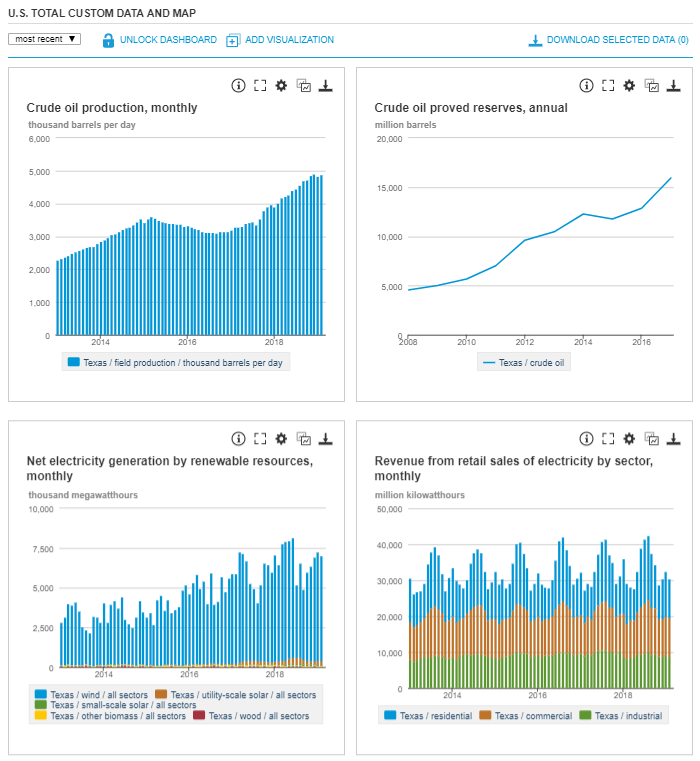Viewport: 700px width, 761px height.
Task: Toggle Texas / crude oil legend line
Action: click(x=489, y=363)
